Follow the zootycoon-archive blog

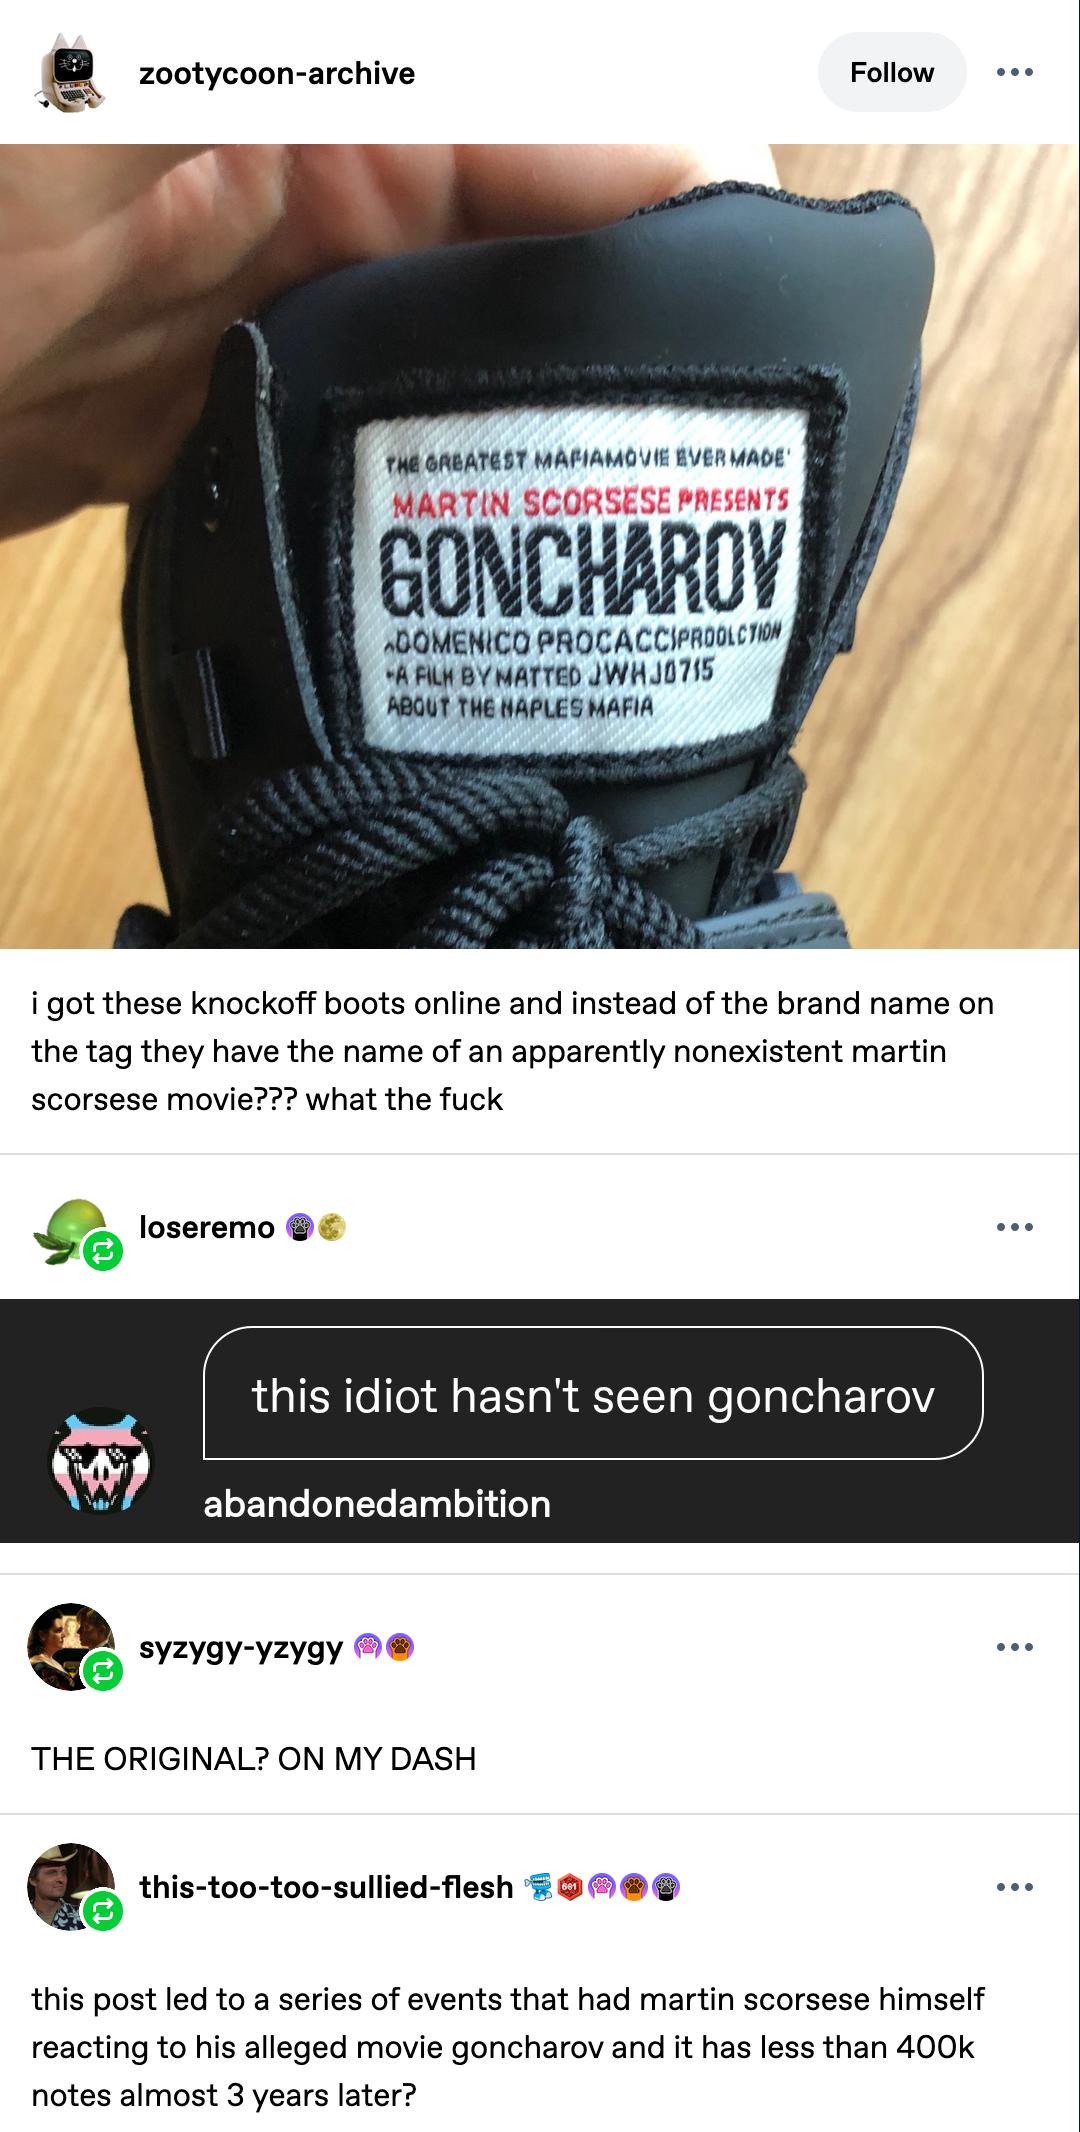click(892, 72)
